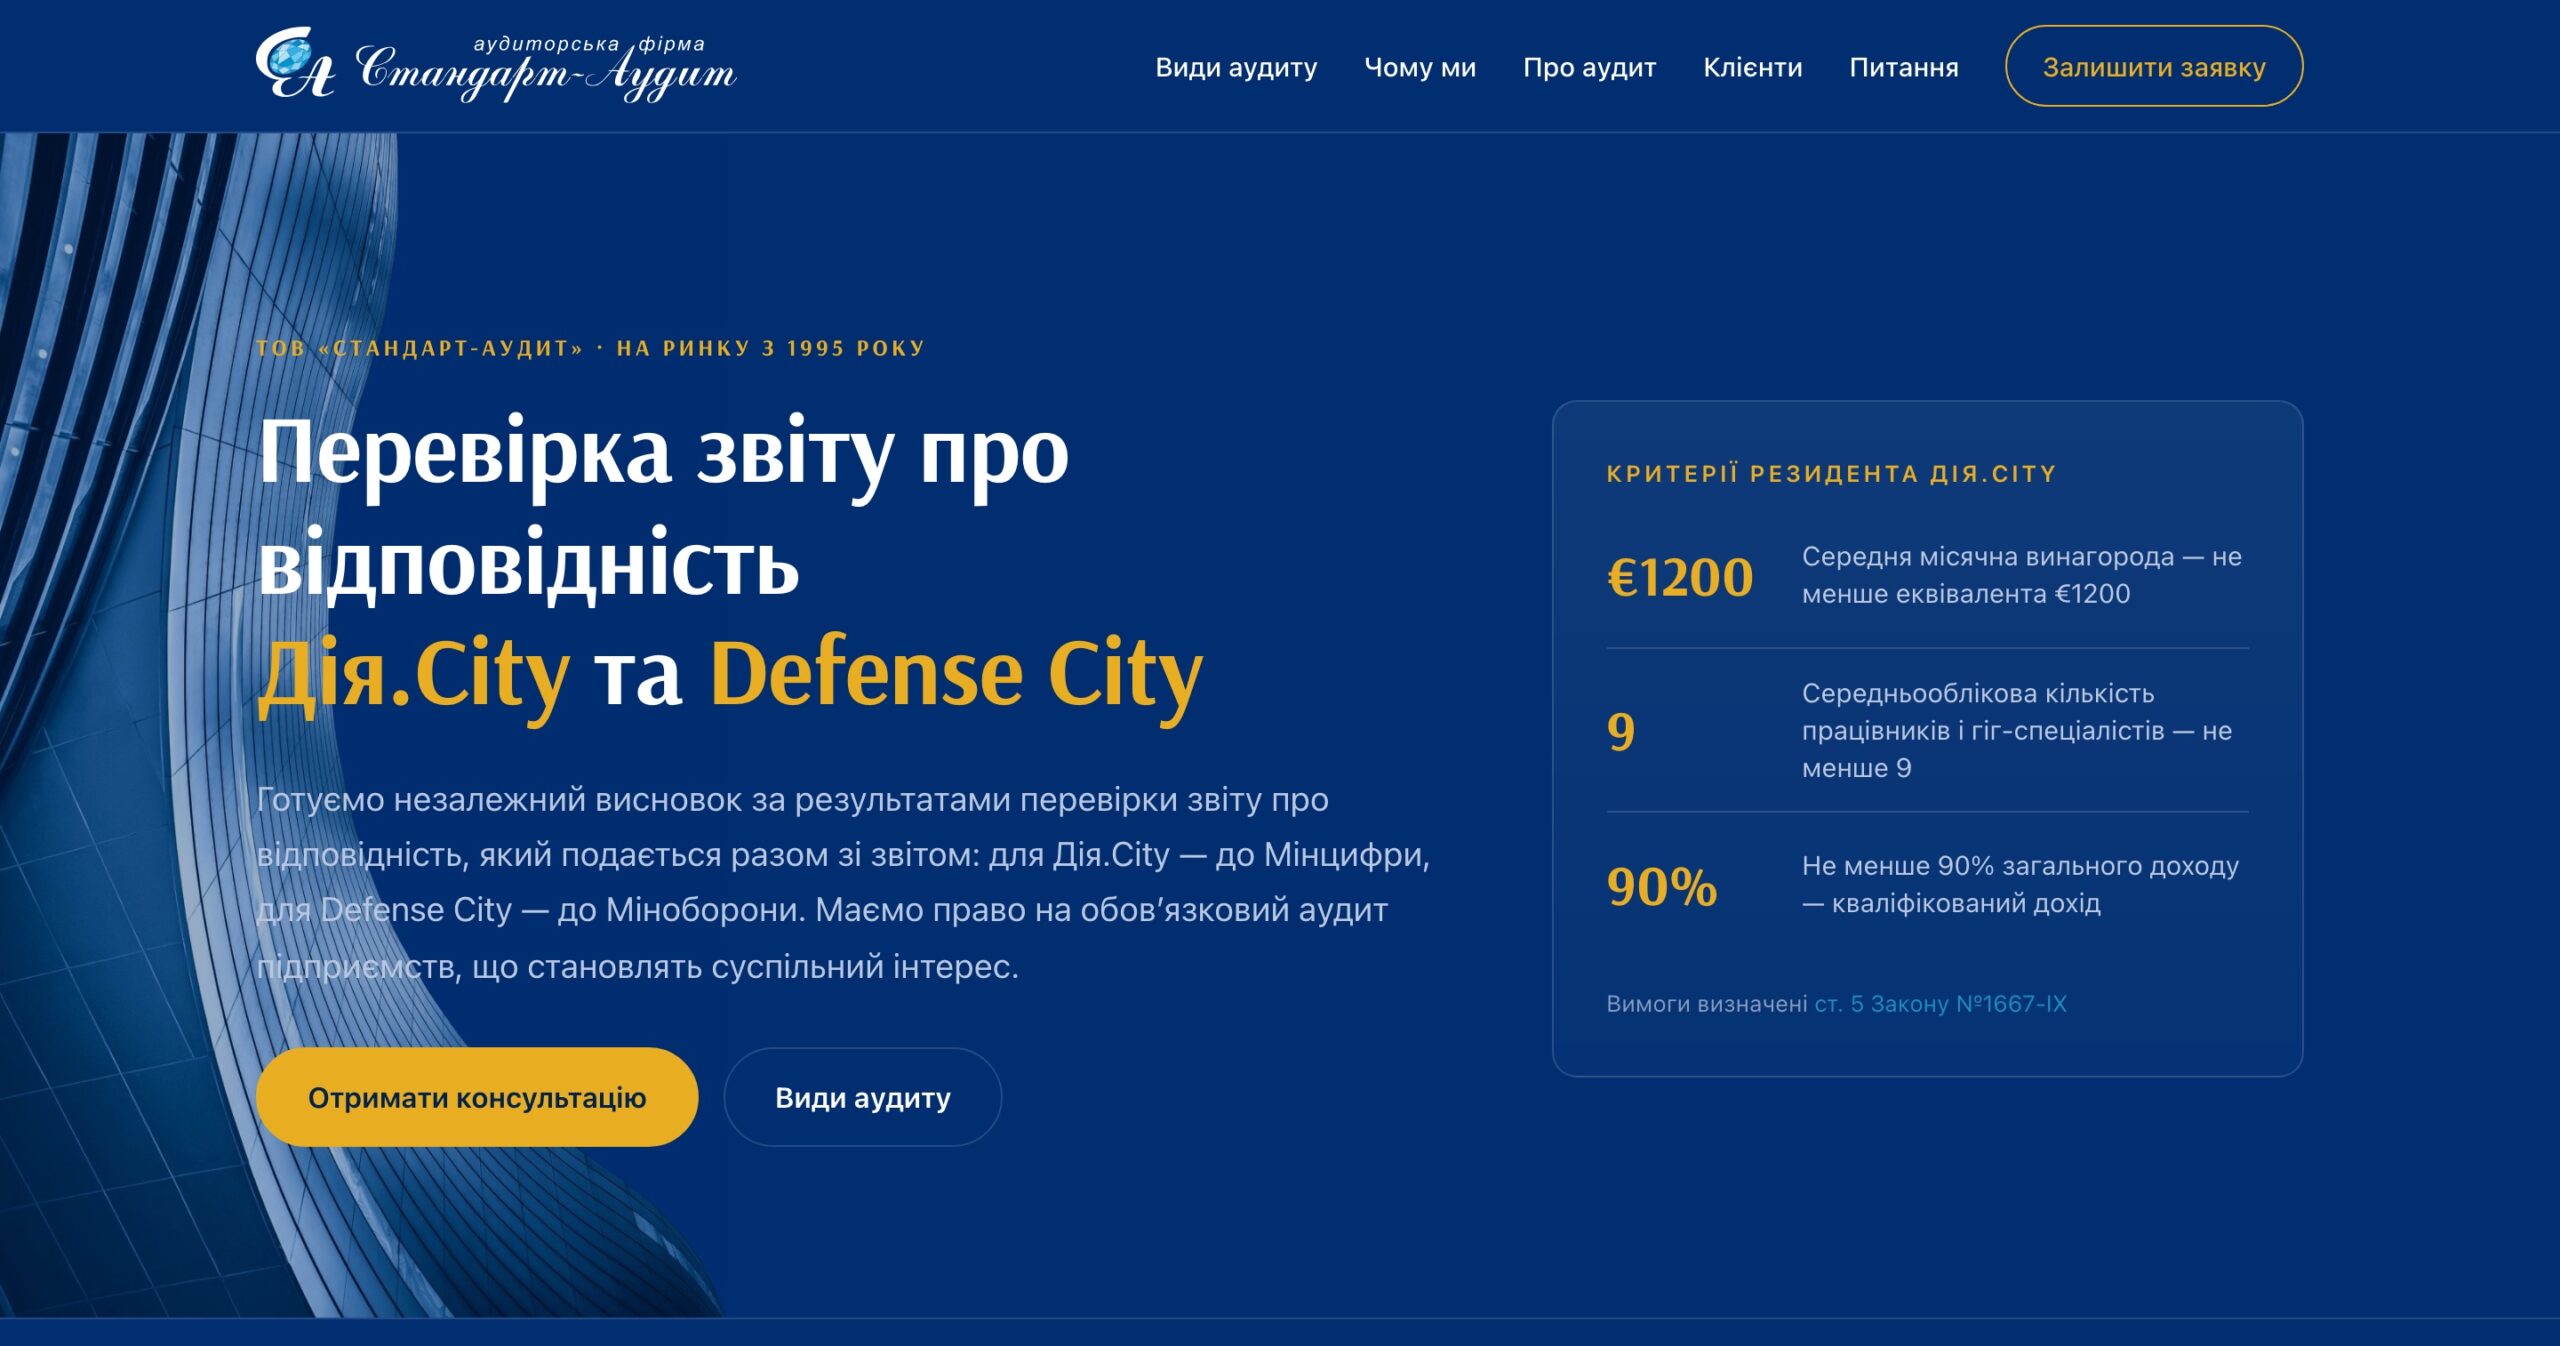Screen dimensions: 2560x1346
Task: Open the Види аудиту menu item
Action: 1236,67
